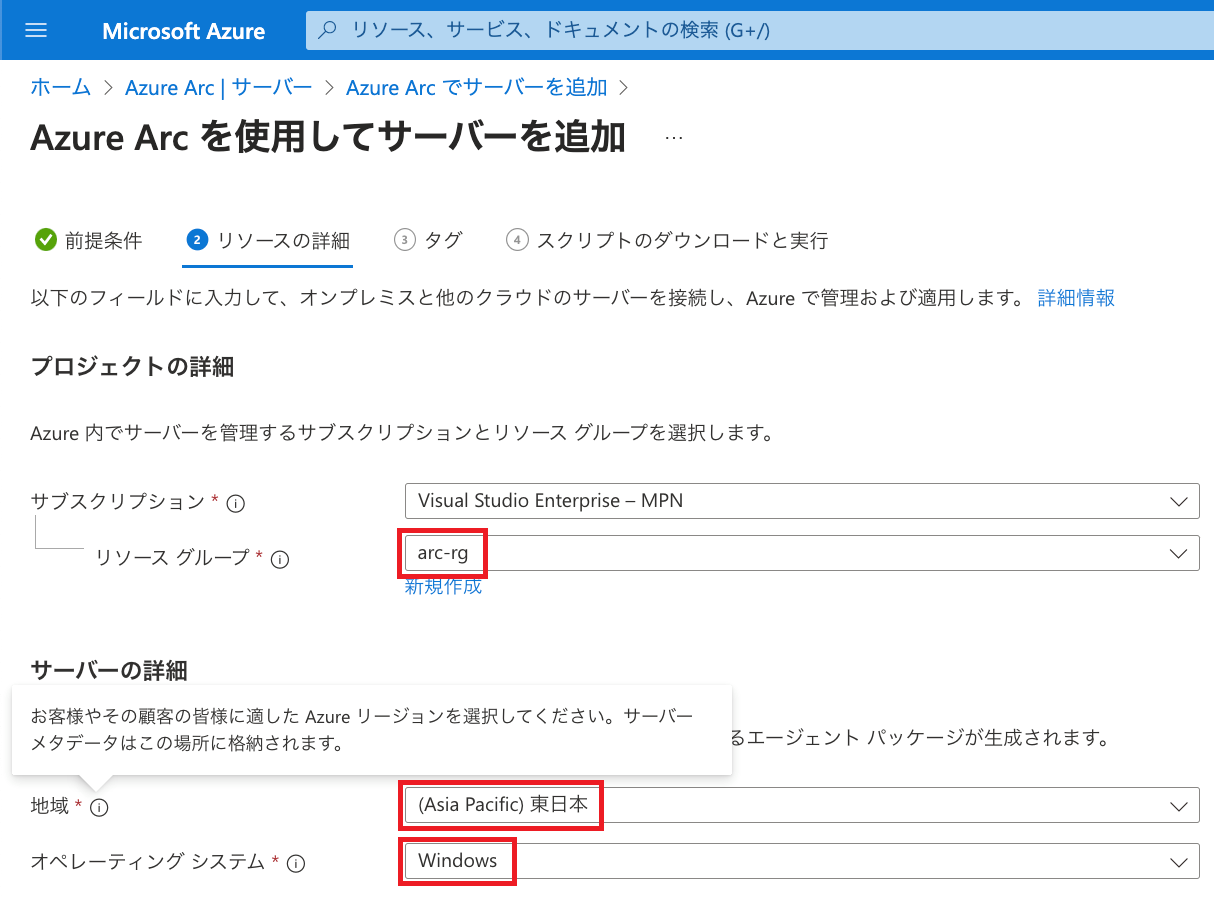Open the 詳細情報 link
This screenshot has height=904, width=1214.
tap(1076, 298)
